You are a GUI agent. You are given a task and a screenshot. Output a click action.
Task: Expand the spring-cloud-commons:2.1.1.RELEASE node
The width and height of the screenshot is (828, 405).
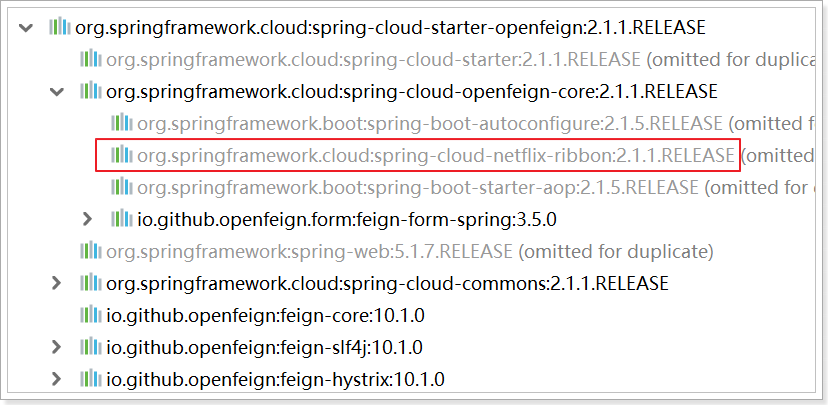point(56,284)
